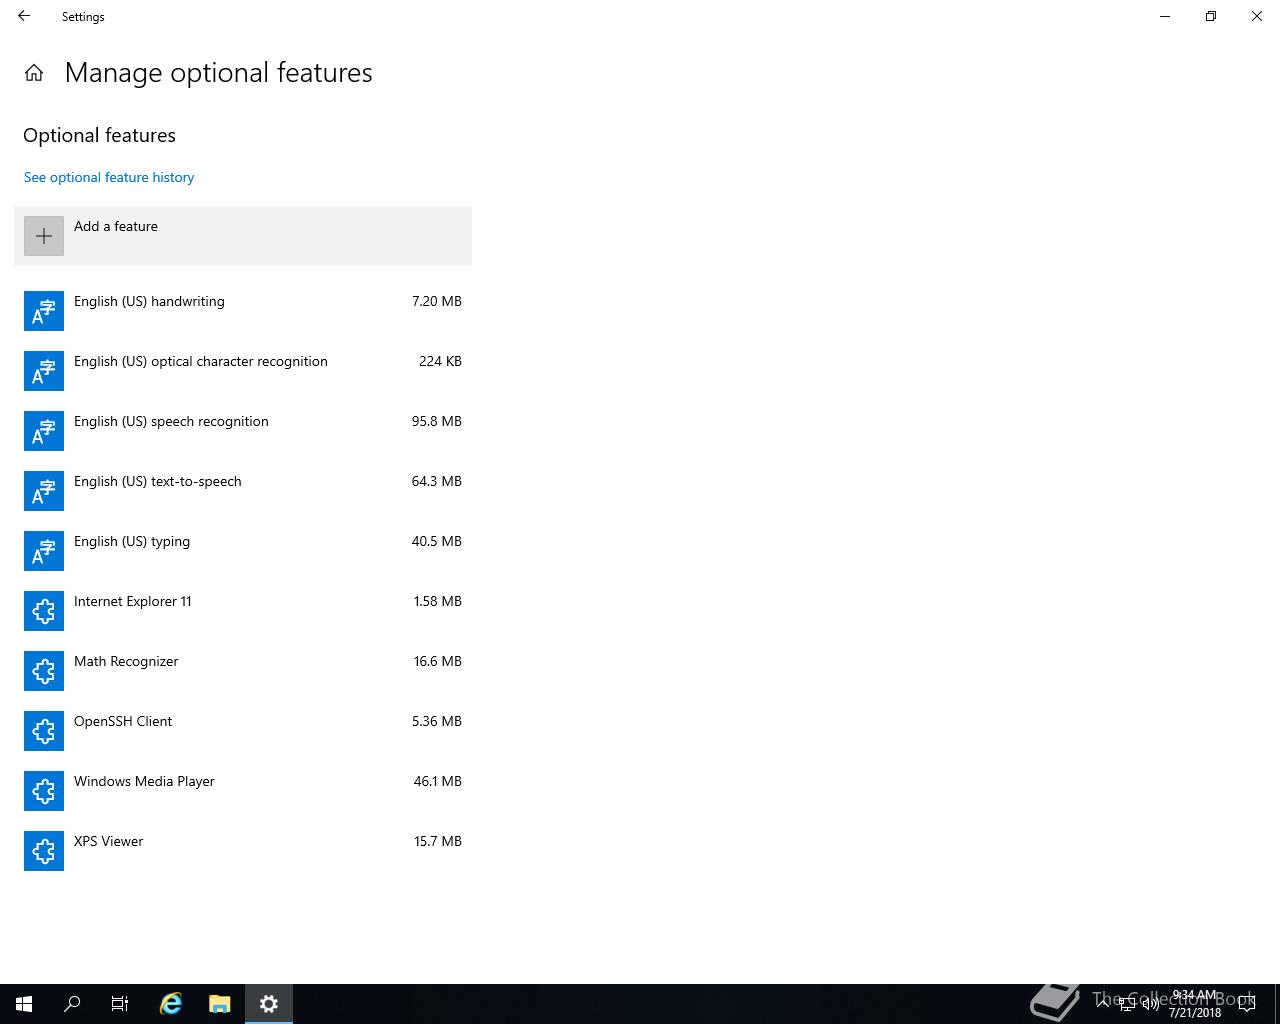This screenshot has width=1280, height=1024.
Task: Open the Action Center notification icon
Action: click(1246, 1004)
